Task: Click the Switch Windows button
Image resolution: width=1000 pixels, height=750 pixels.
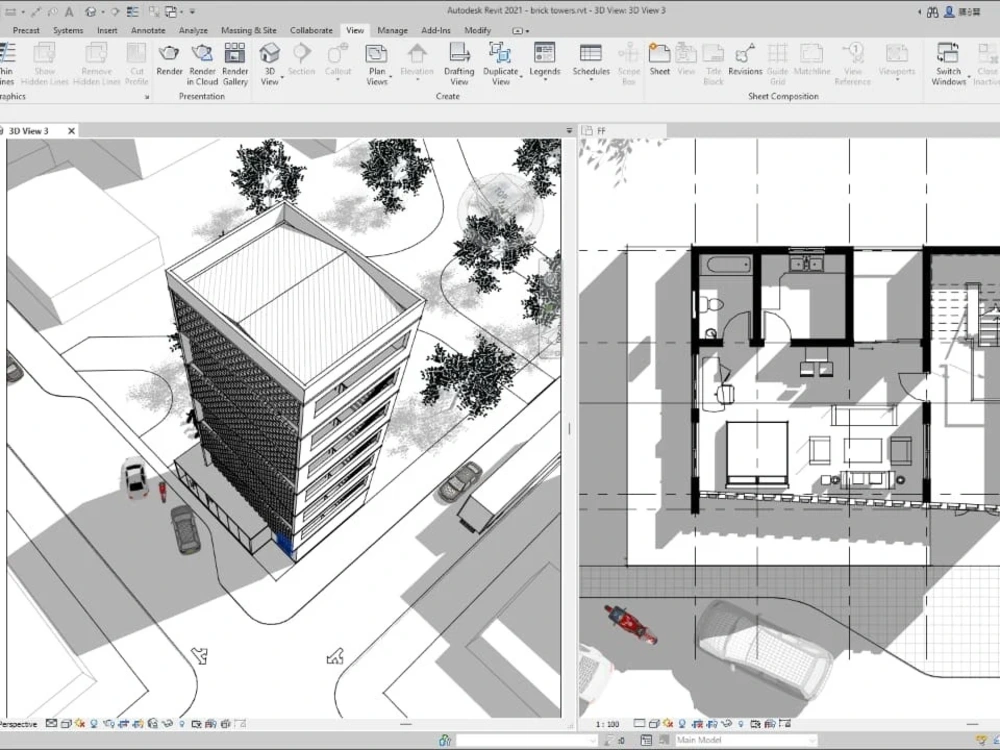Action: tap(947, 62)
